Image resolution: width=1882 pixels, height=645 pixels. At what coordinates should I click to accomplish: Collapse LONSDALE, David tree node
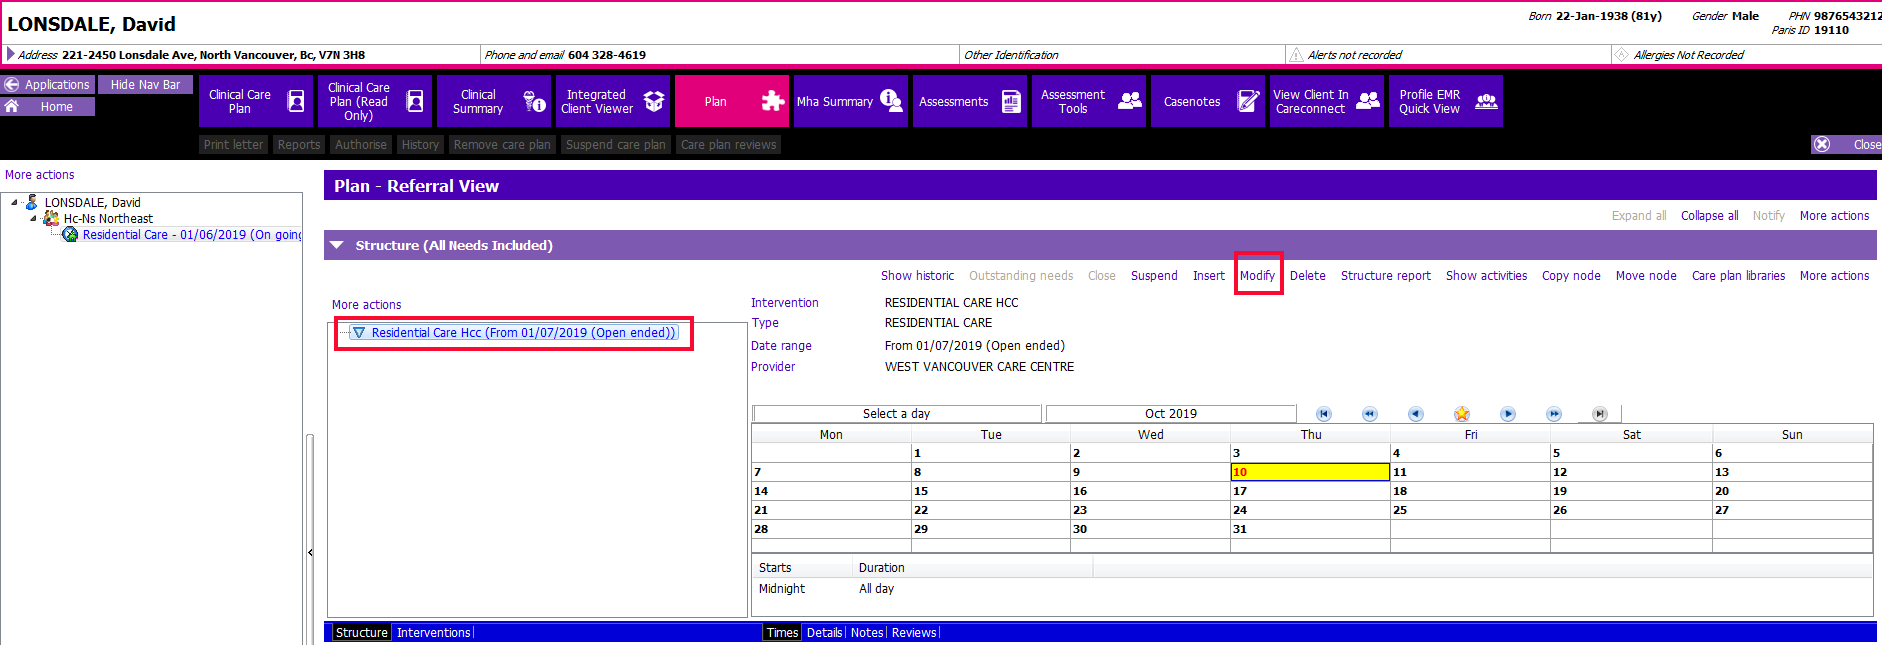click(x=15, y=203)
